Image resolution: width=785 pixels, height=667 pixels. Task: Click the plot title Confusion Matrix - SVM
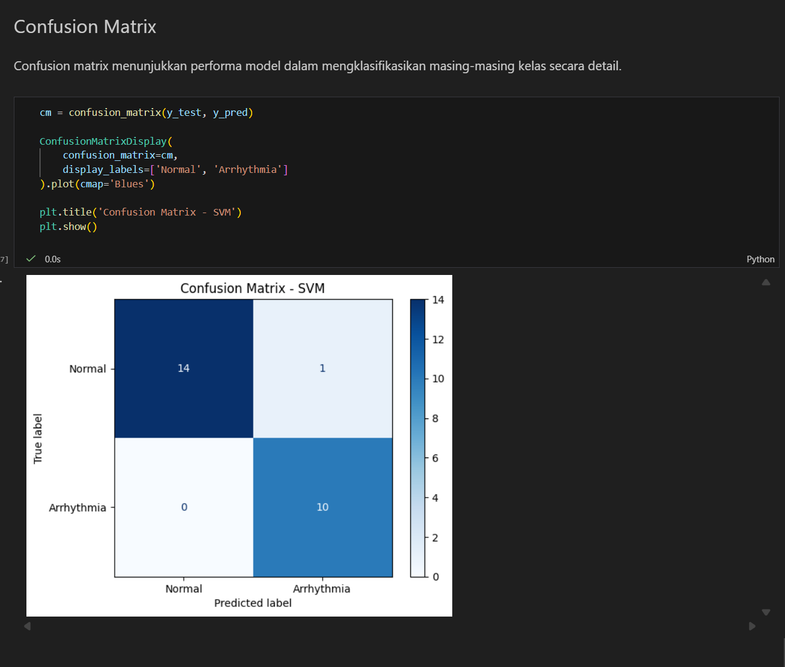pos(252,288)
